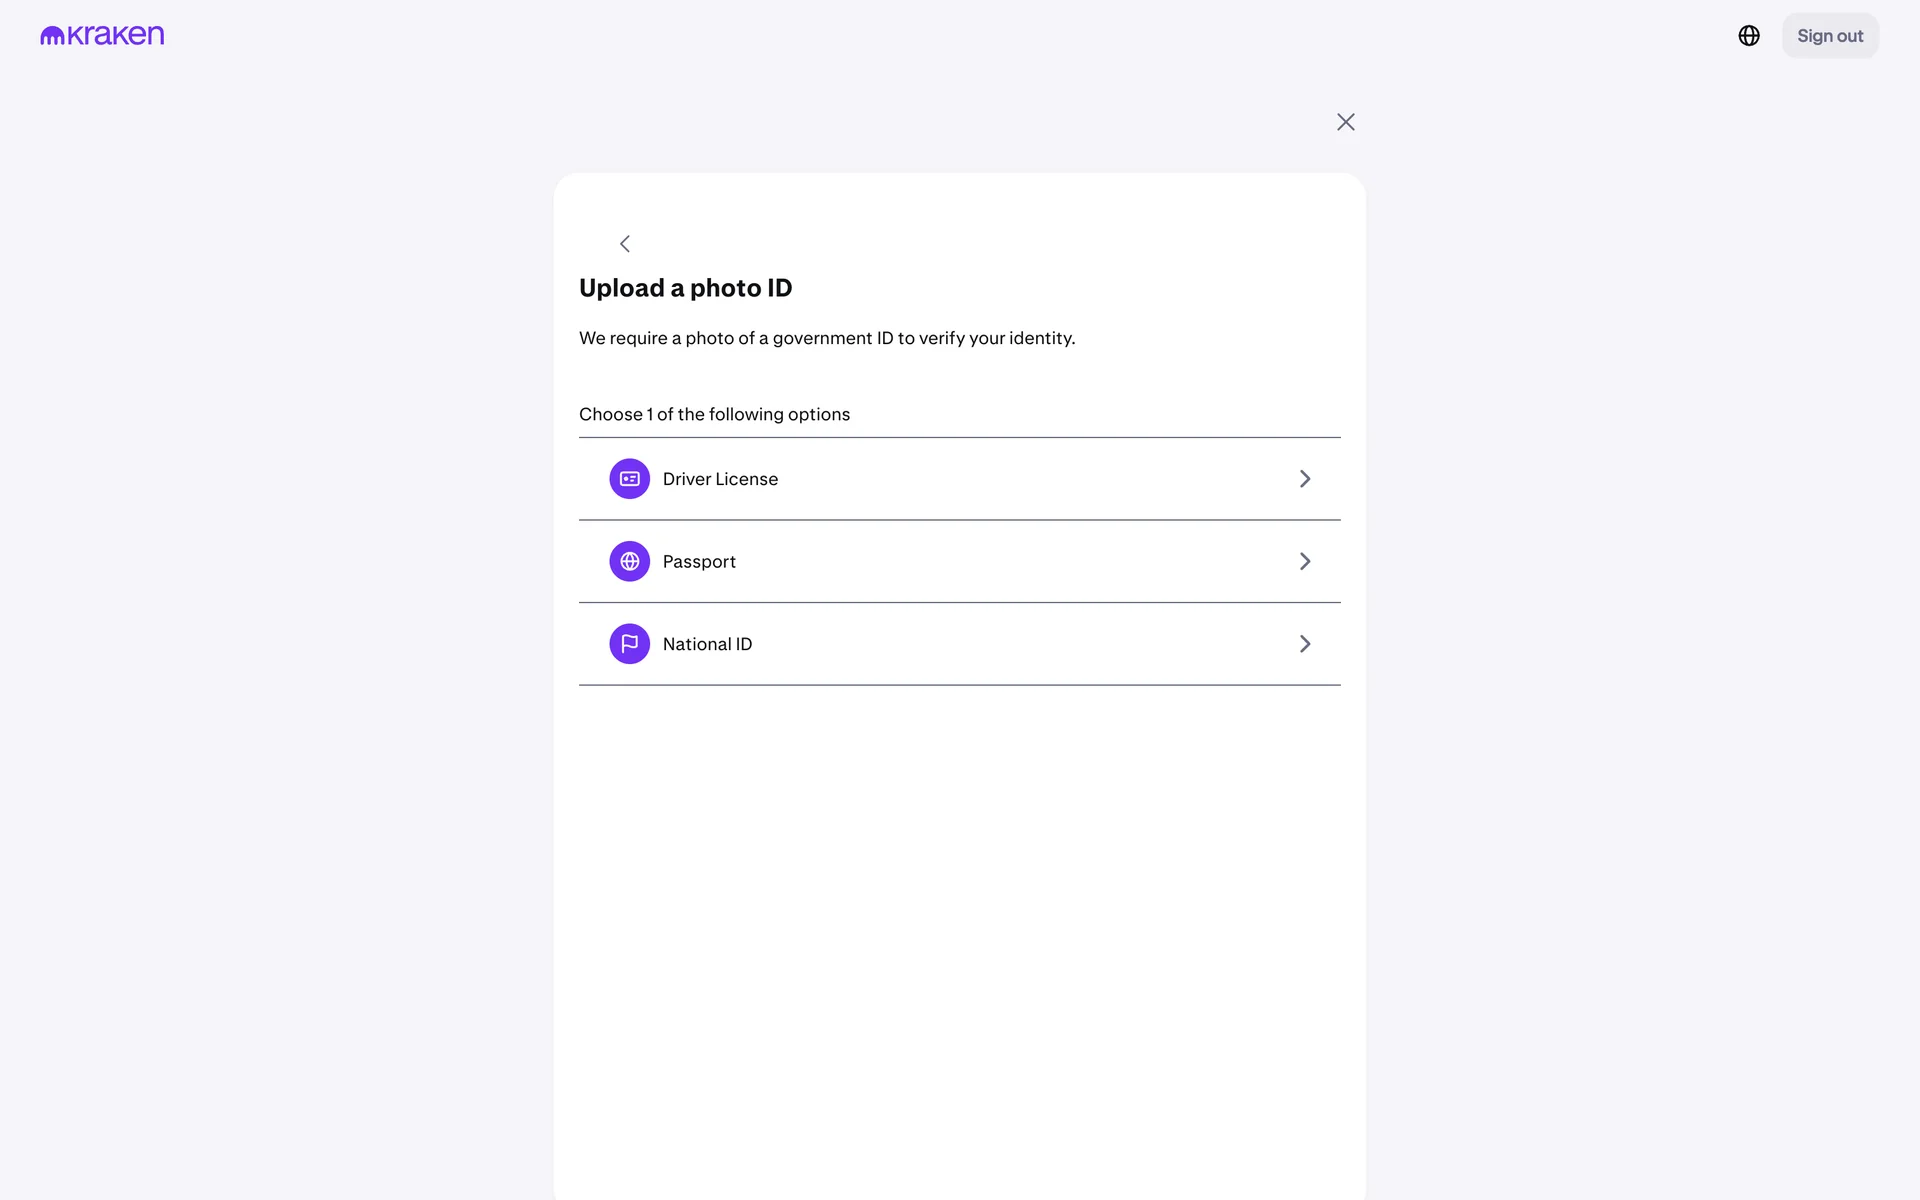Open Passport via its right chevron
Image resolution: width=1920 pixels, height=1200 pixels.
1305,562
